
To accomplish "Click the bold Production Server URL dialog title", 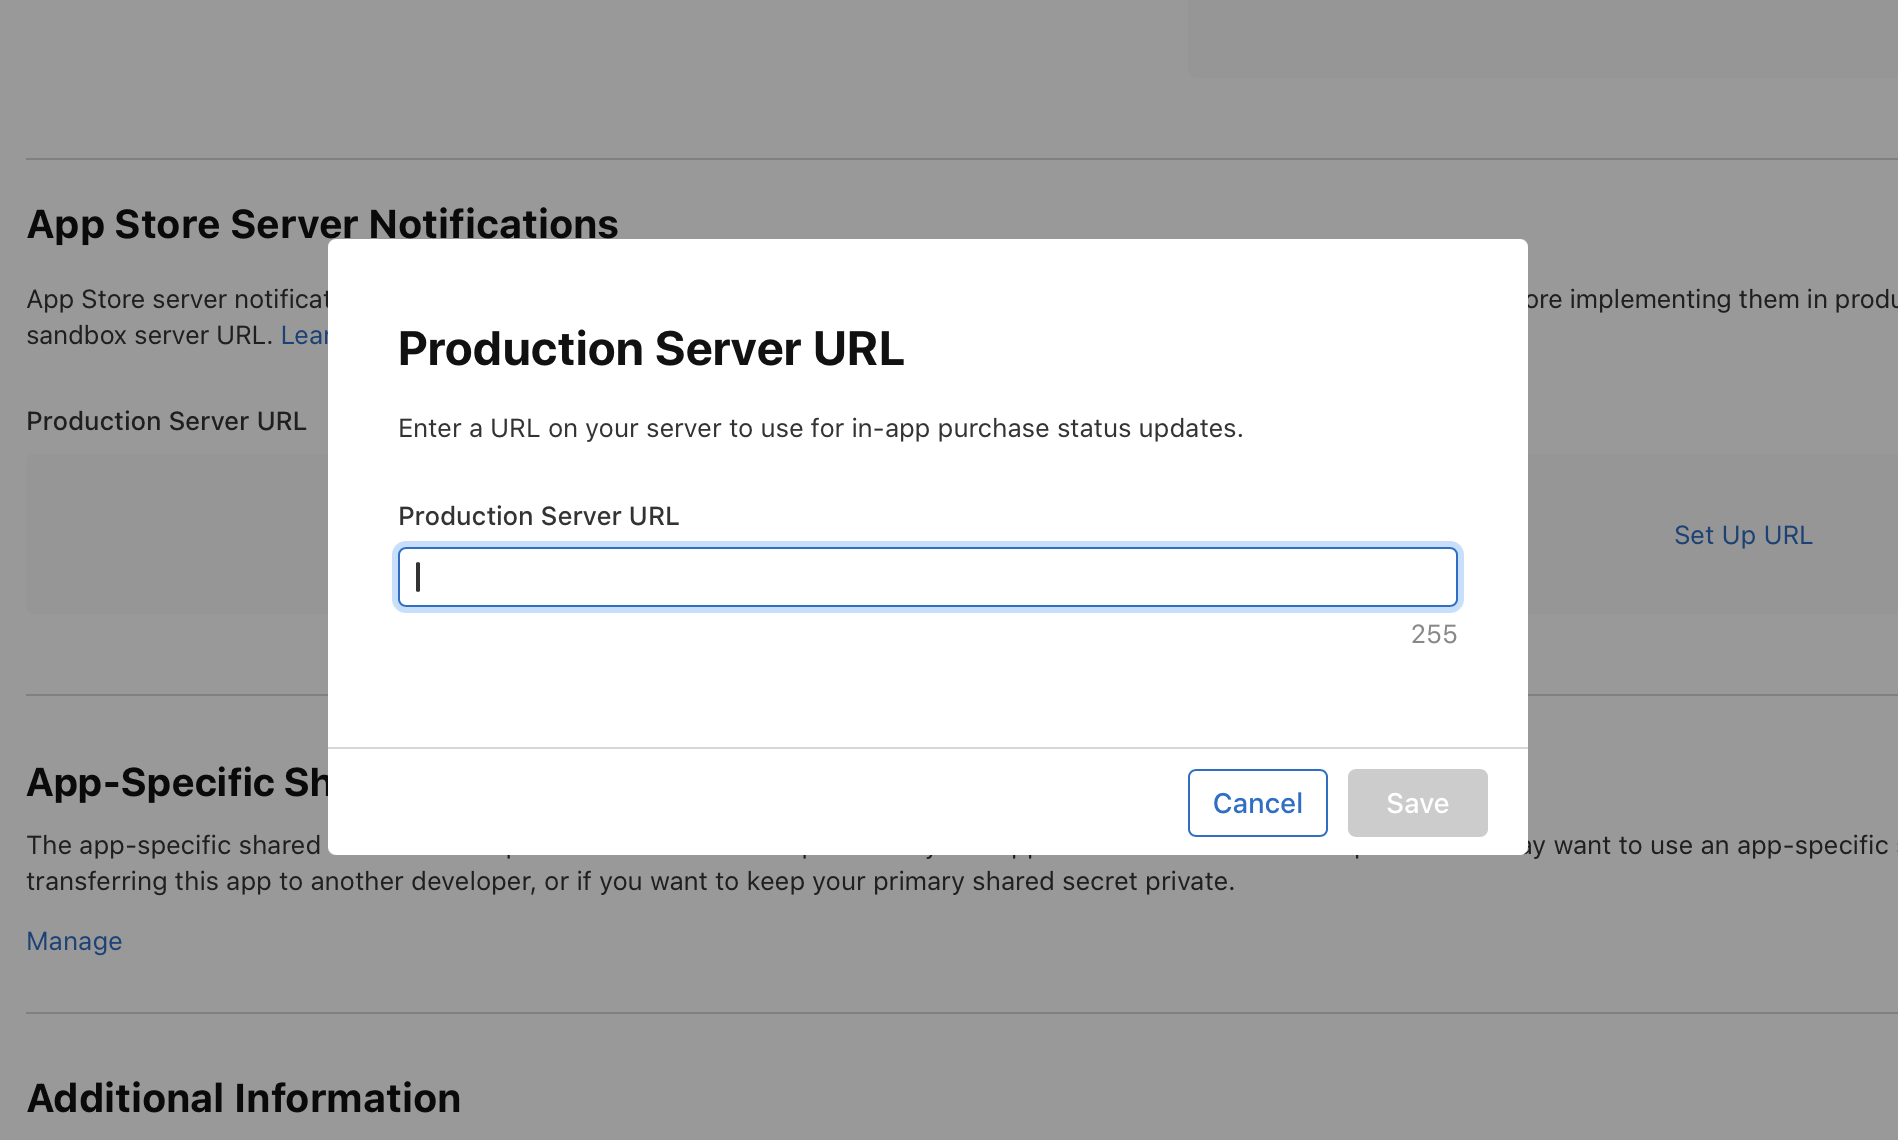I will (650, 349).
